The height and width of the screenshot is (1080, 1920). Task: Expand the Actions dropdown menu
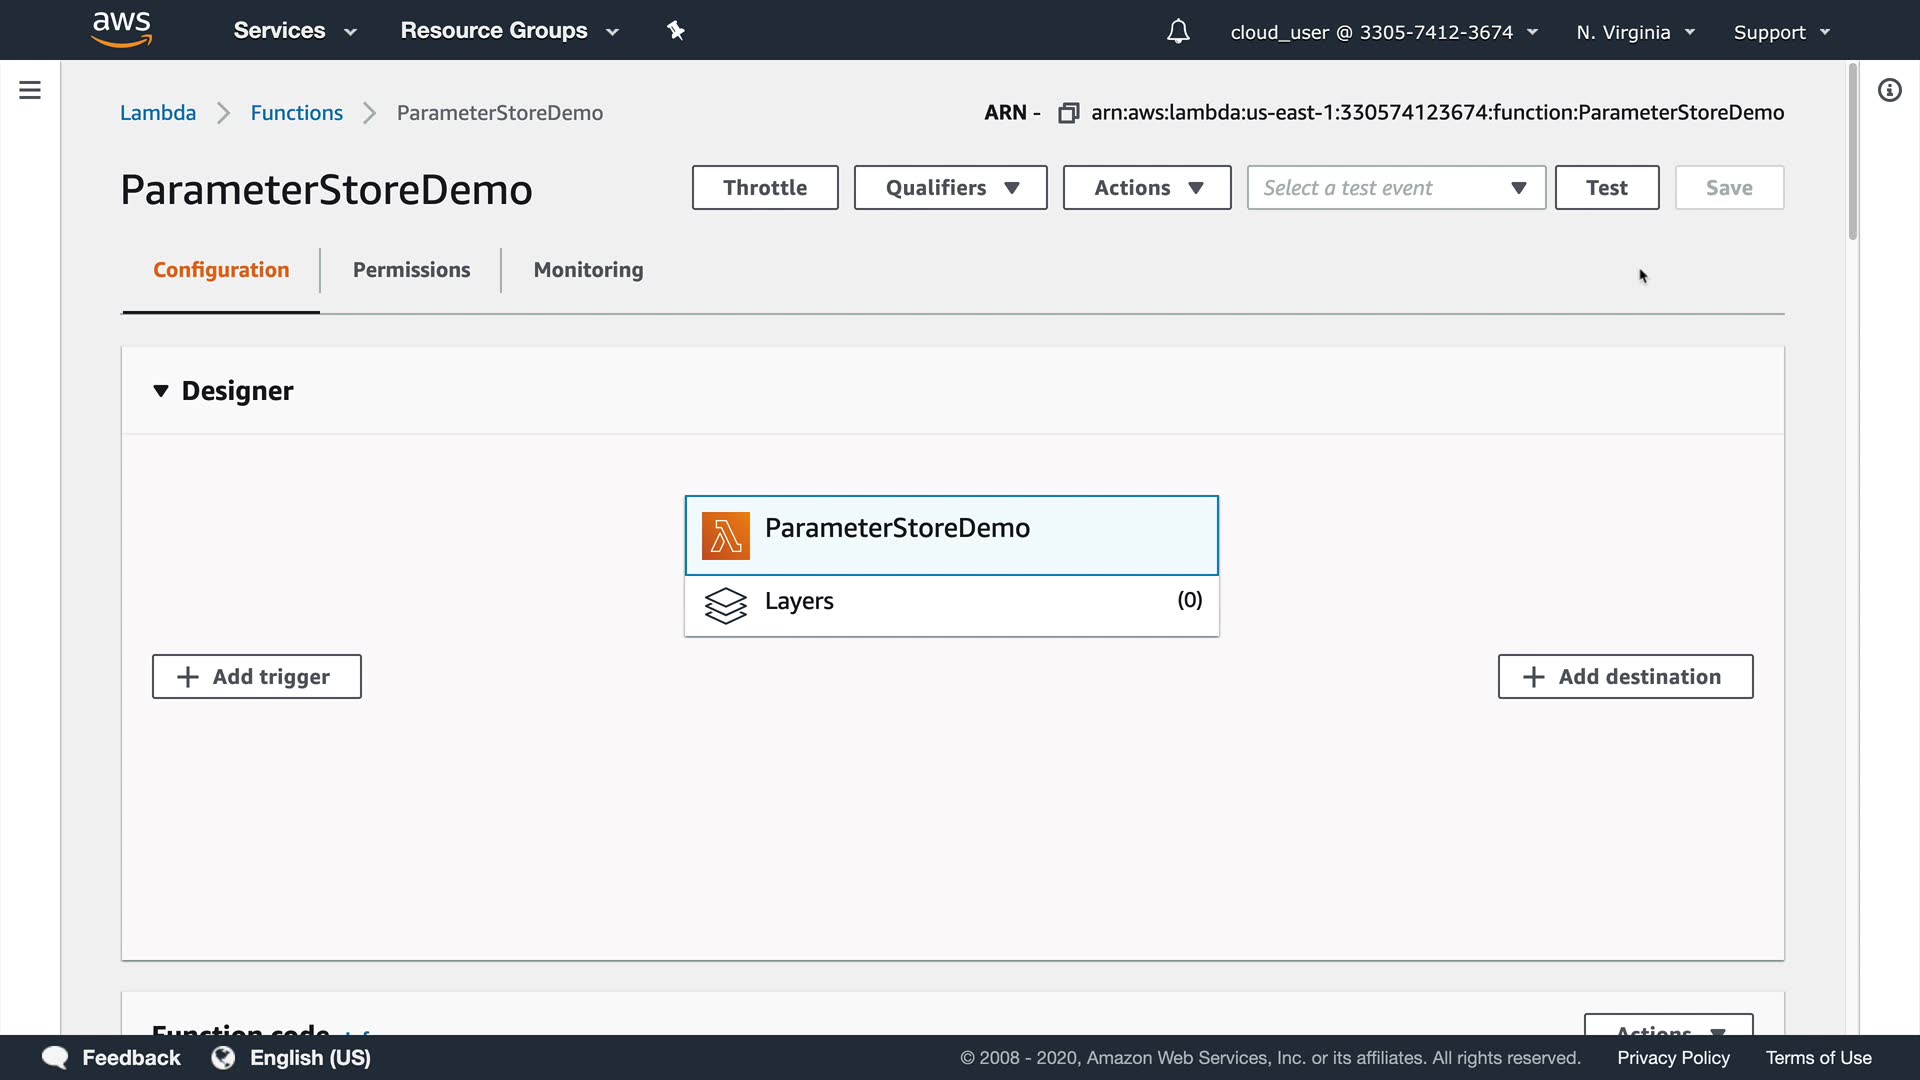coord(1146,187)
